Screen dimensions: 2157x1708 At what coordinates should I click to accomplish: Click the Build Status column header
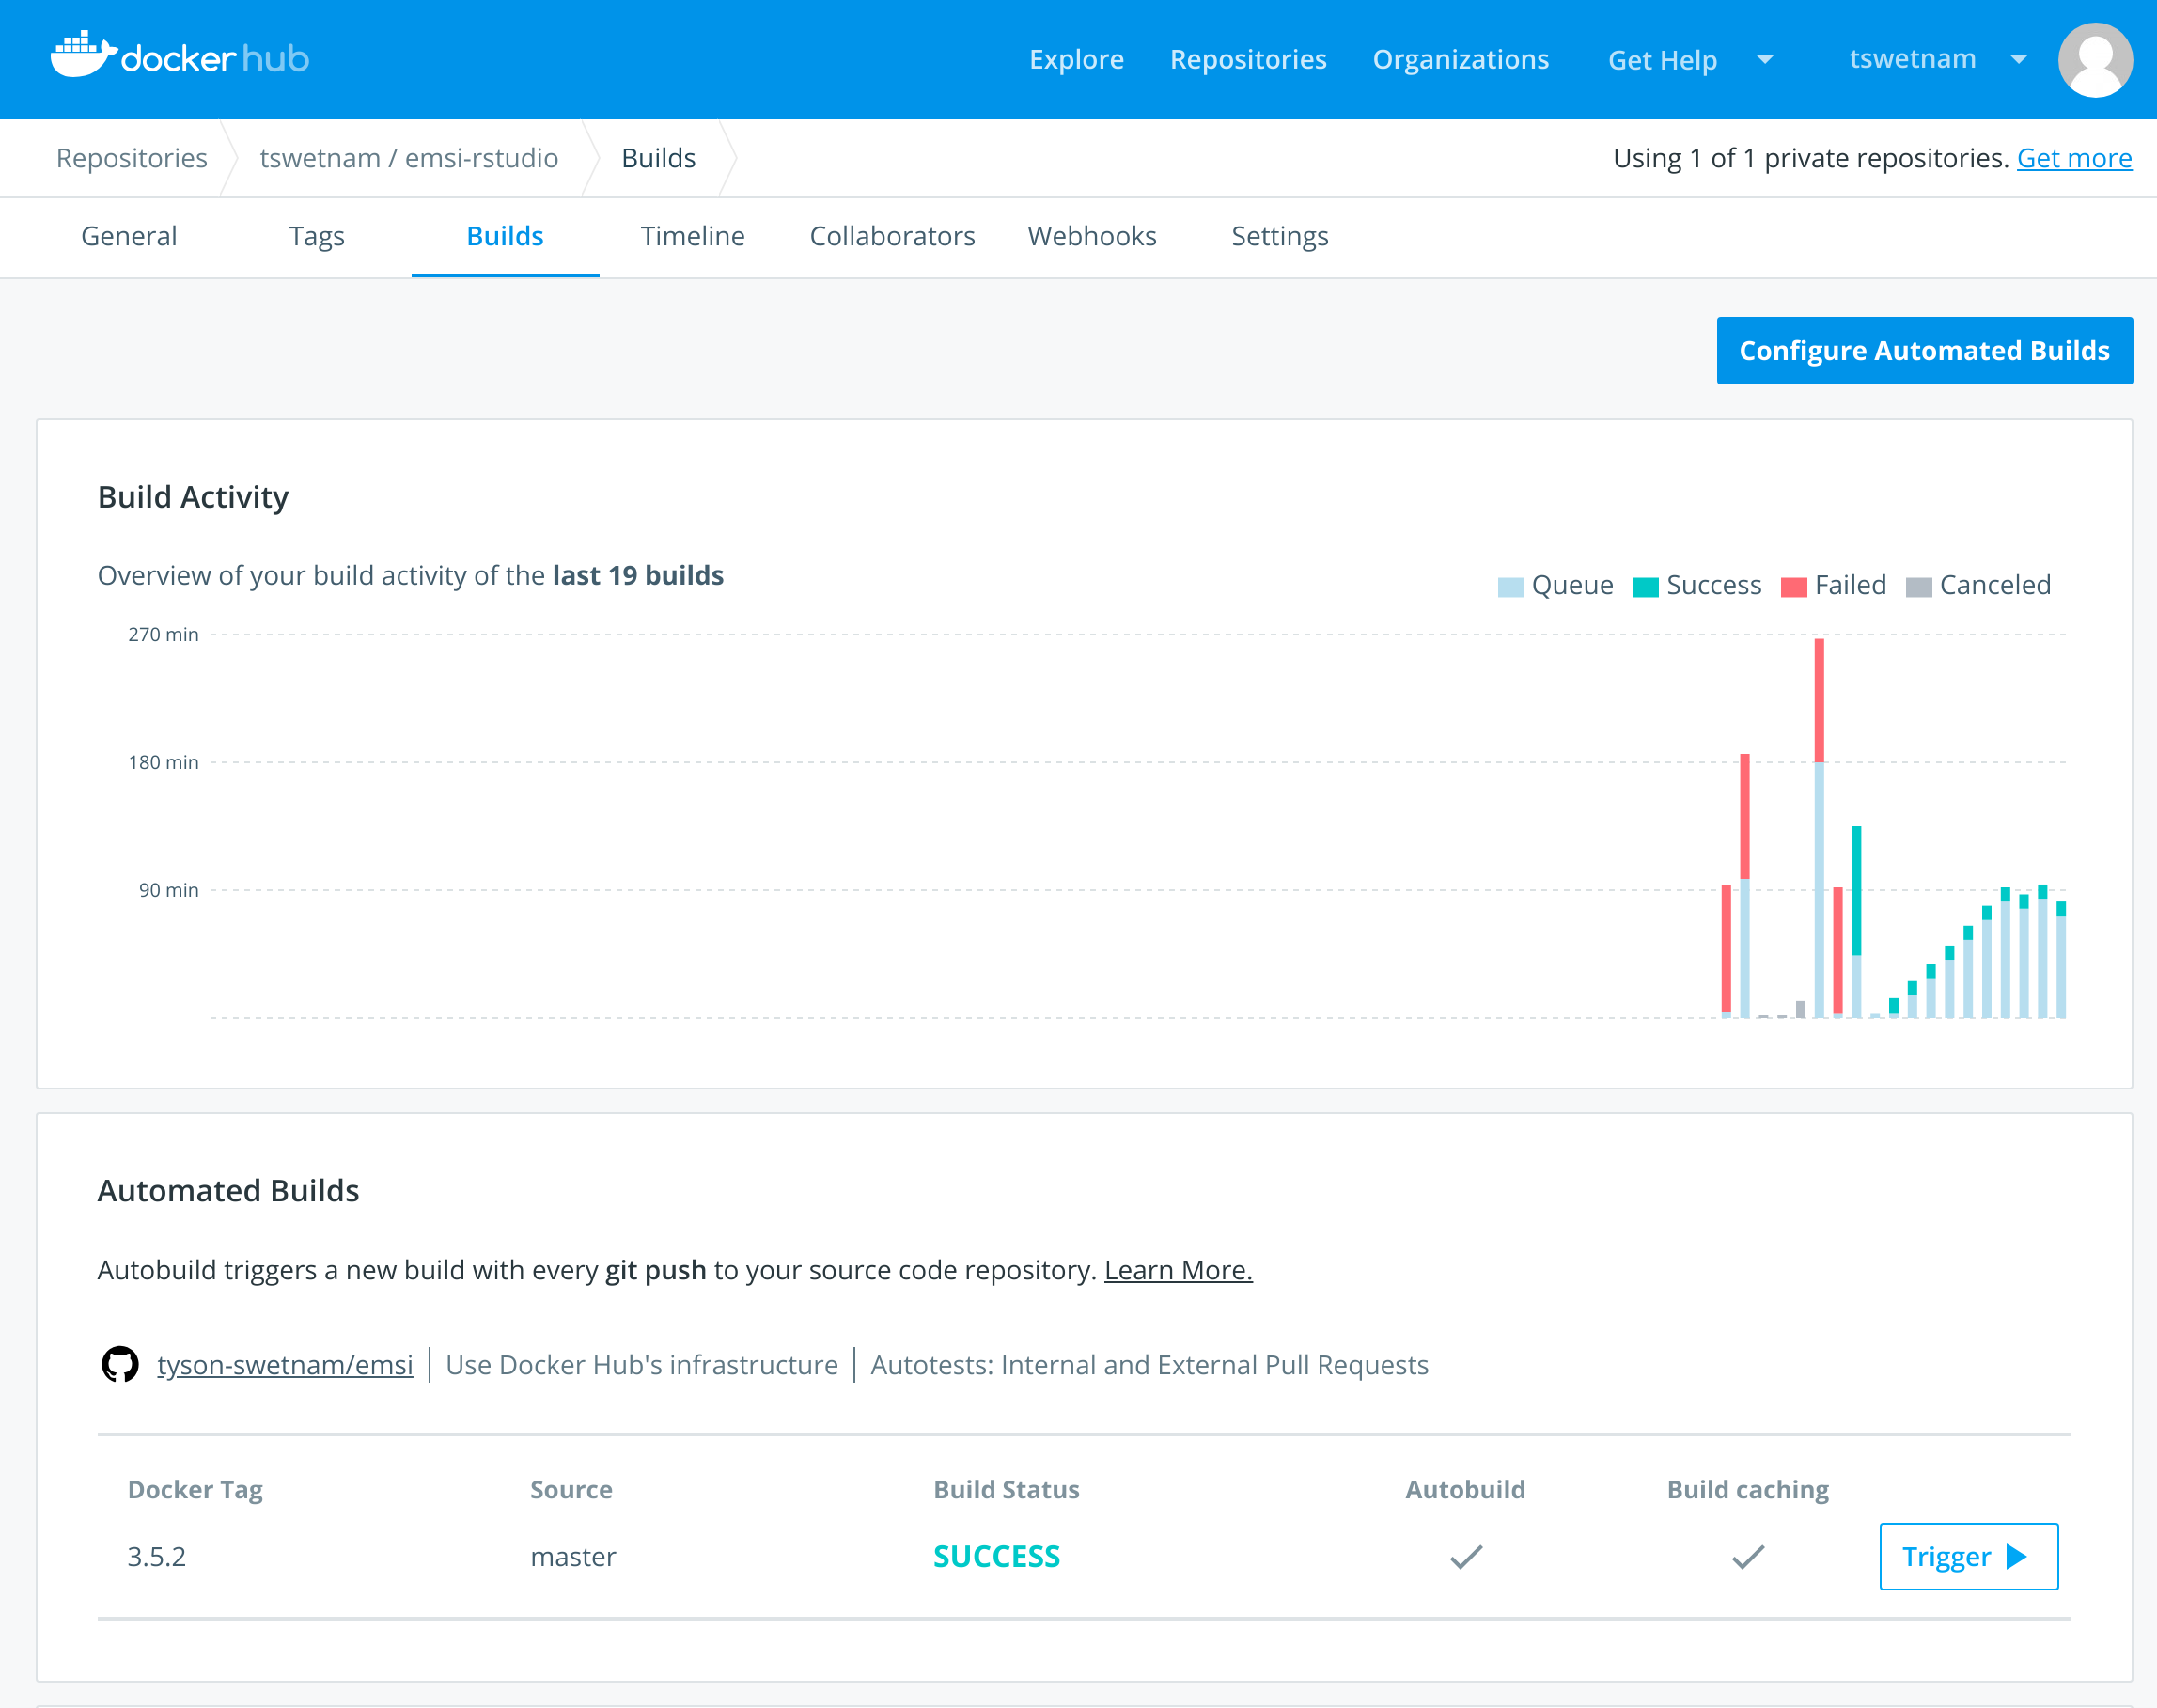click(x=1006, y=1489)
